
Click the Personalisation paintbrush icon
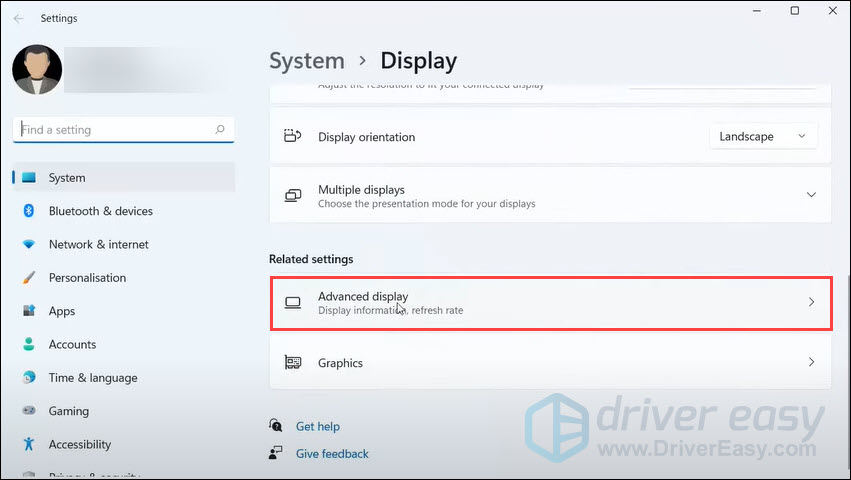click(x=29, y=278)
